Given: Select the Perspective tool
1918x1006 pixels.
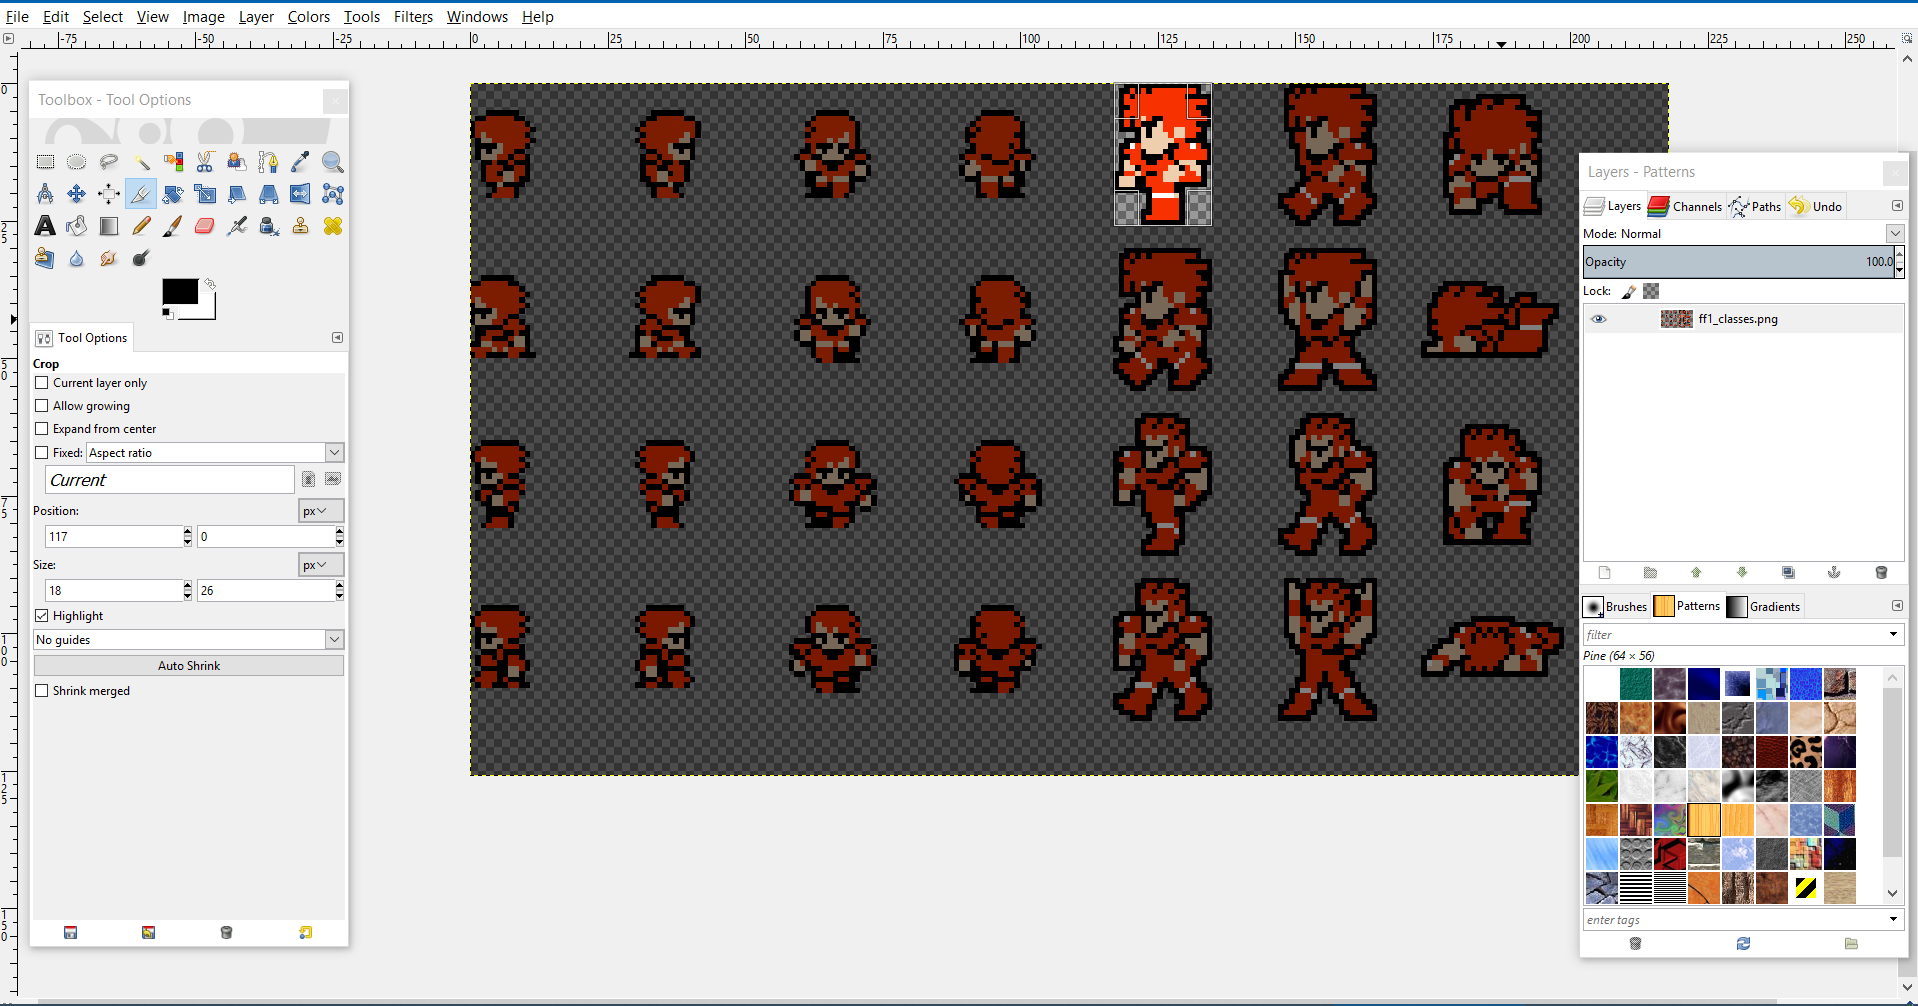Looking at the screenshot, I should (x=269, y=194).
